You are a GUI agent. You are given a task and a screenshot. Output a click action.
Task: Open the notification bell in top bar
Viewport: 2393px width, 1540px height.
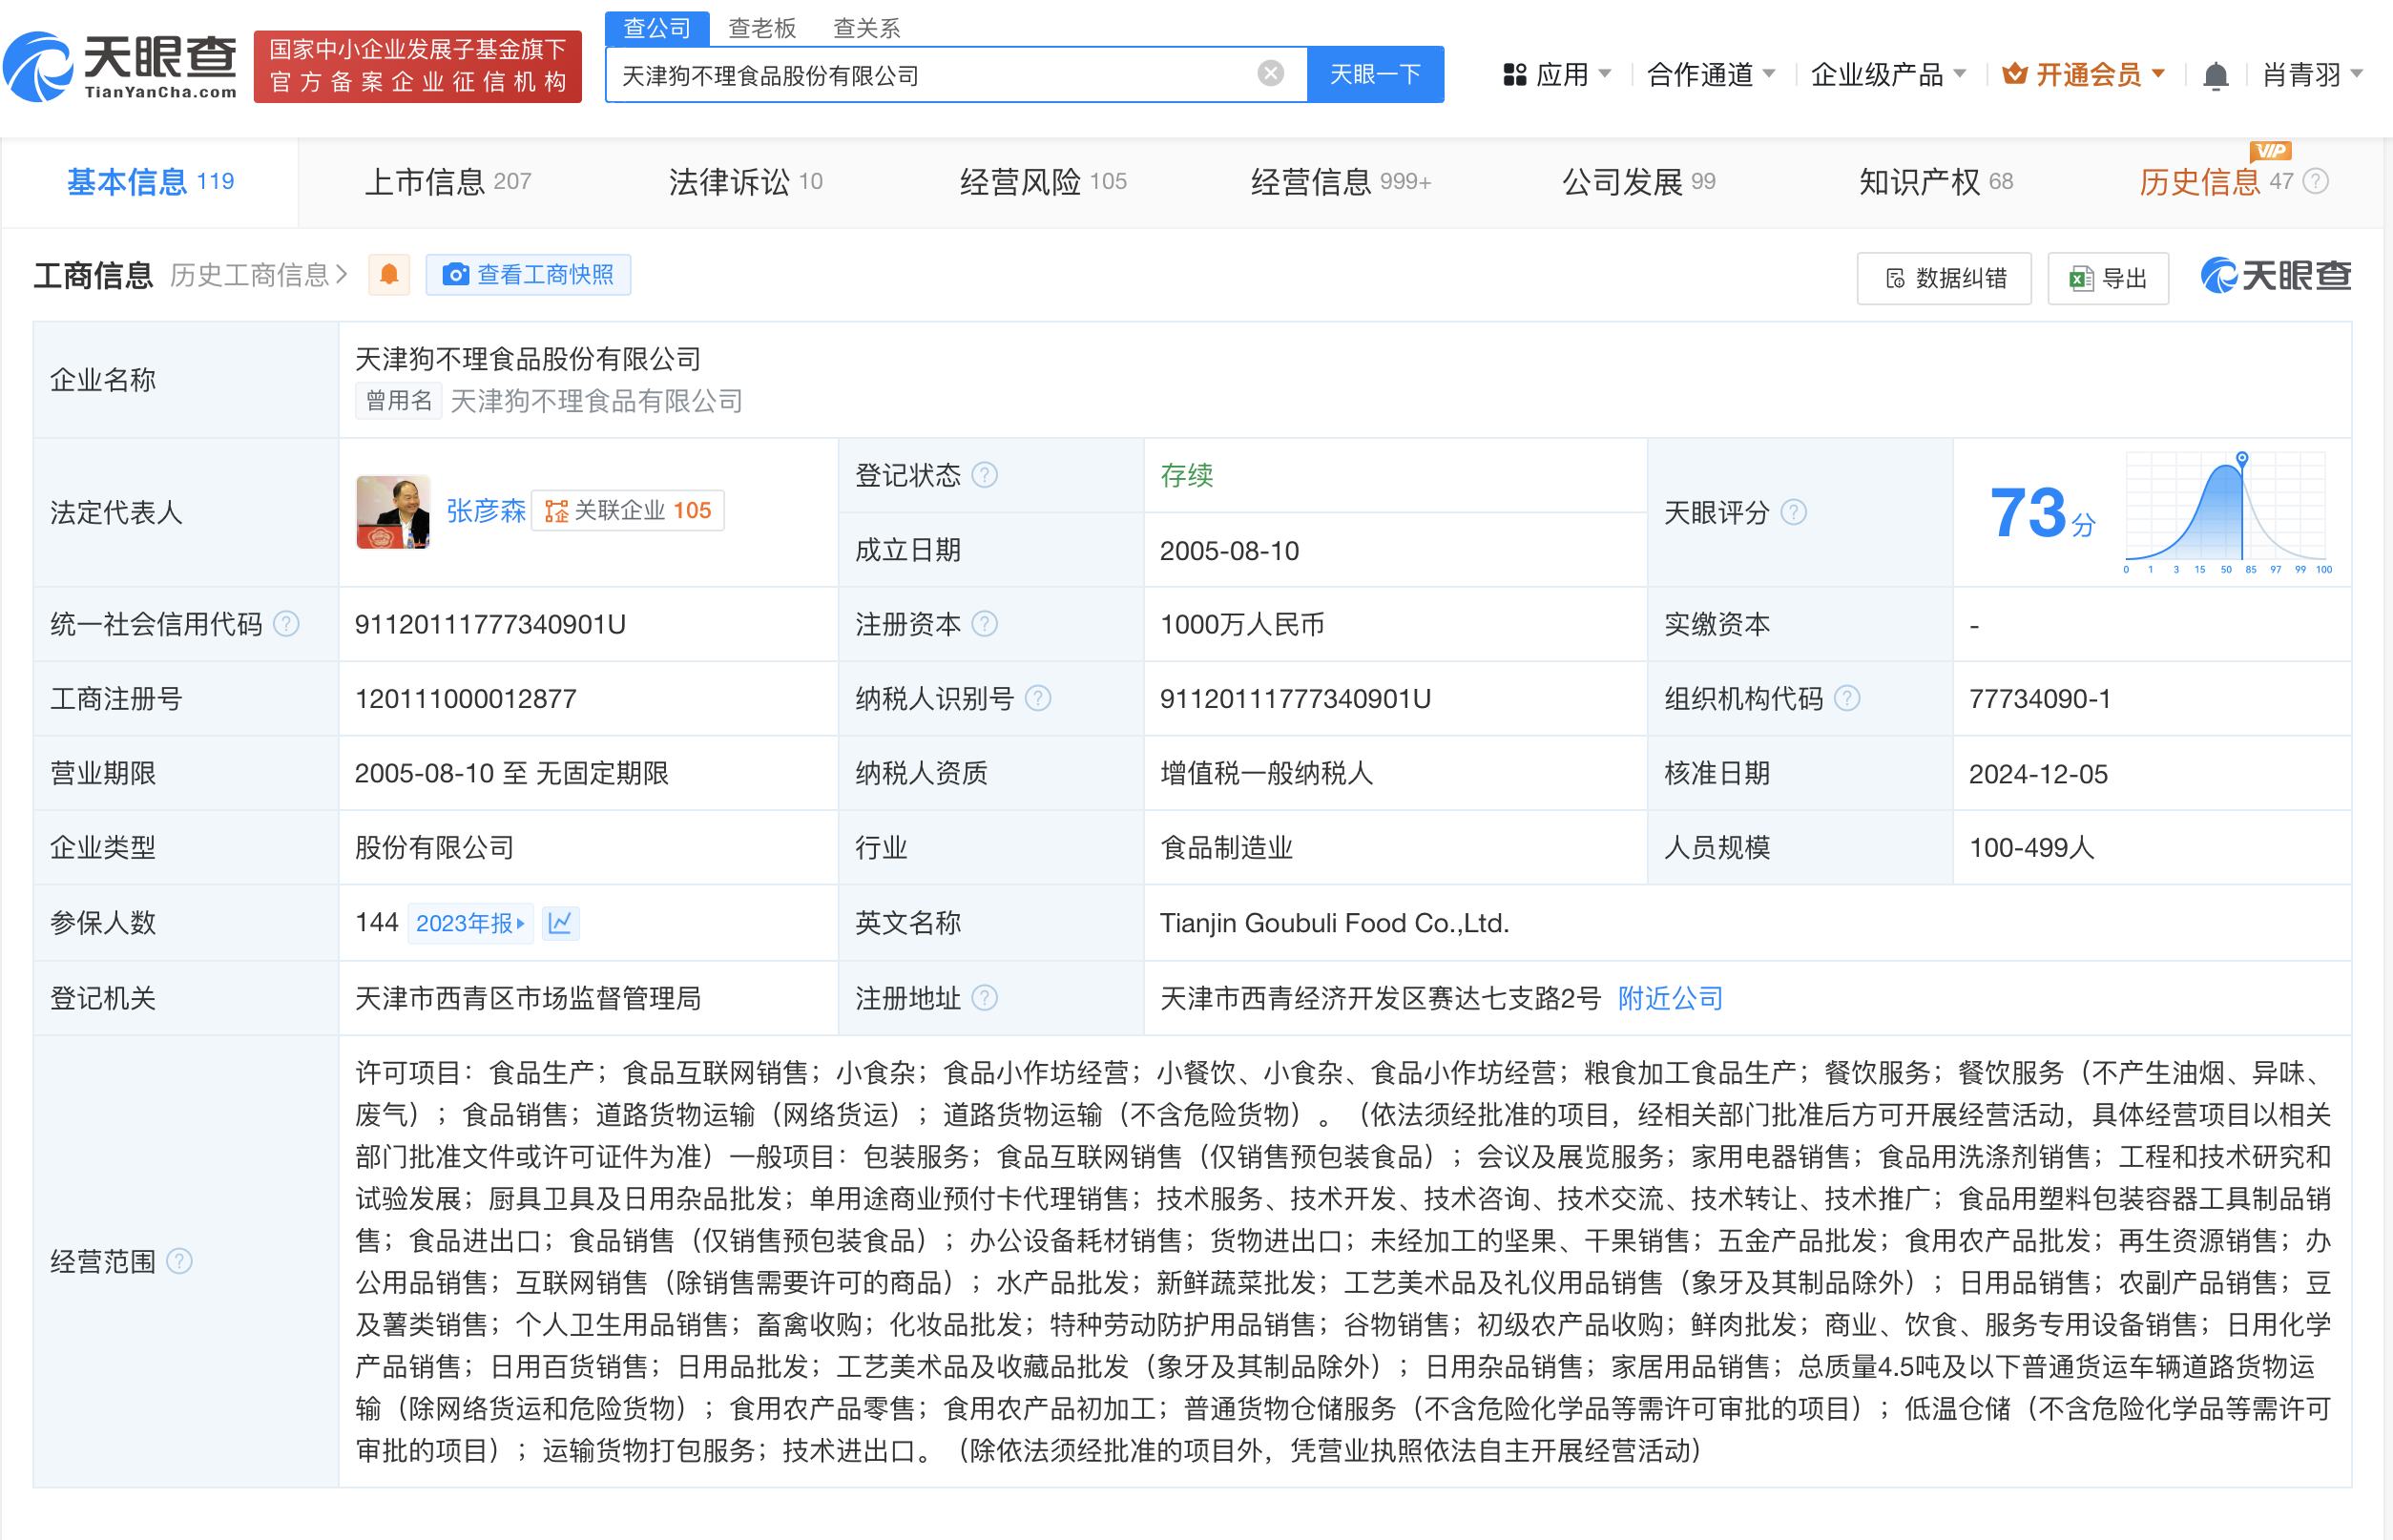(2215, 75)
